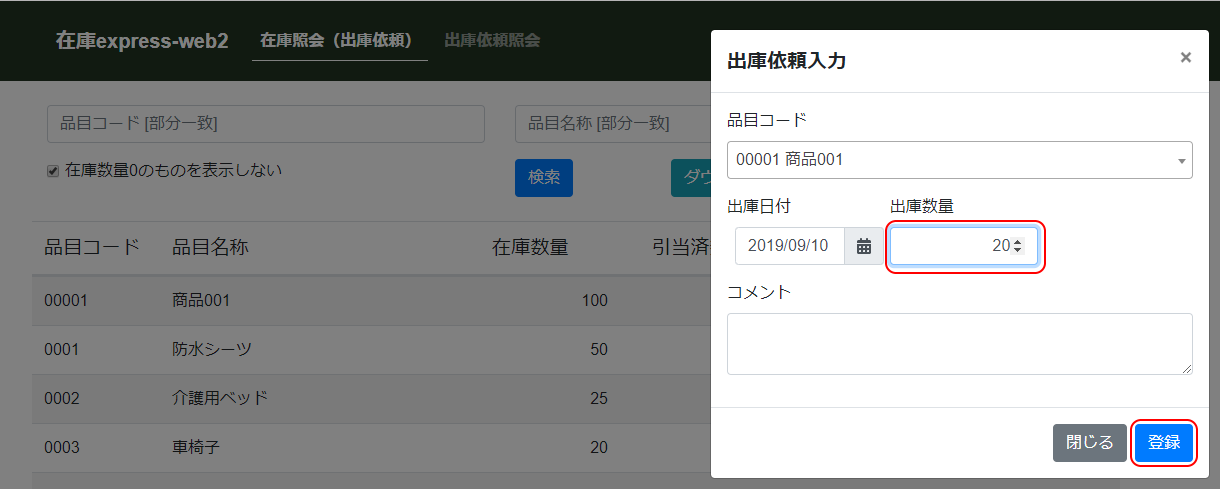Click the 出庫日付 date field

790,246
